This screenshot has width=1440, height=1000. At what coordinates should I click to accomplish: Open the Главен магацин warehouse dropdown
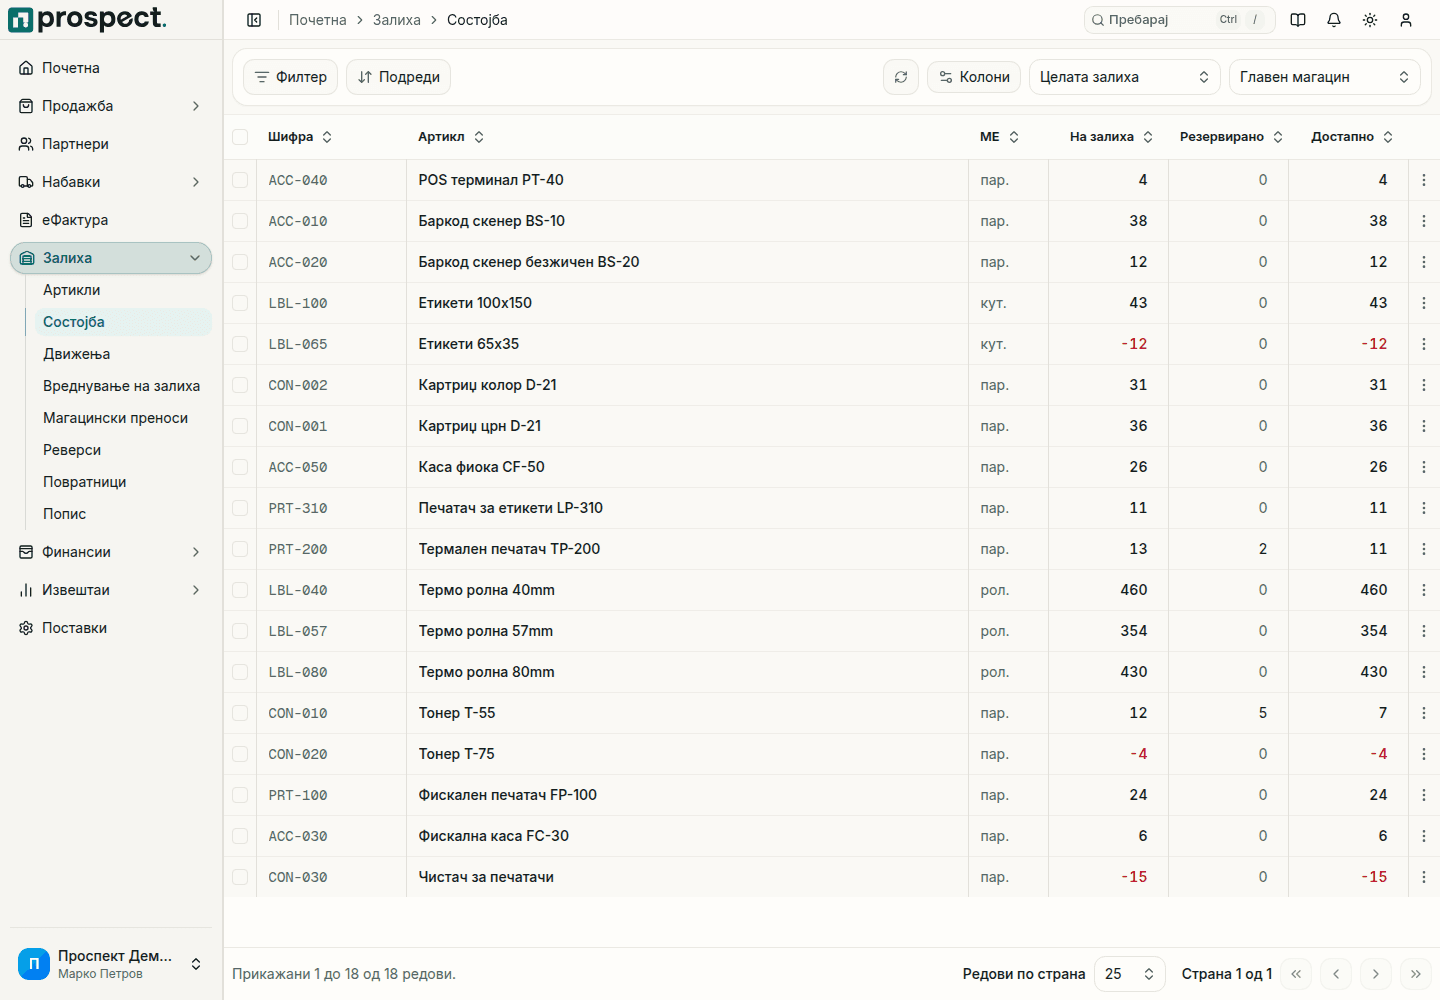tap(1324, 77)
